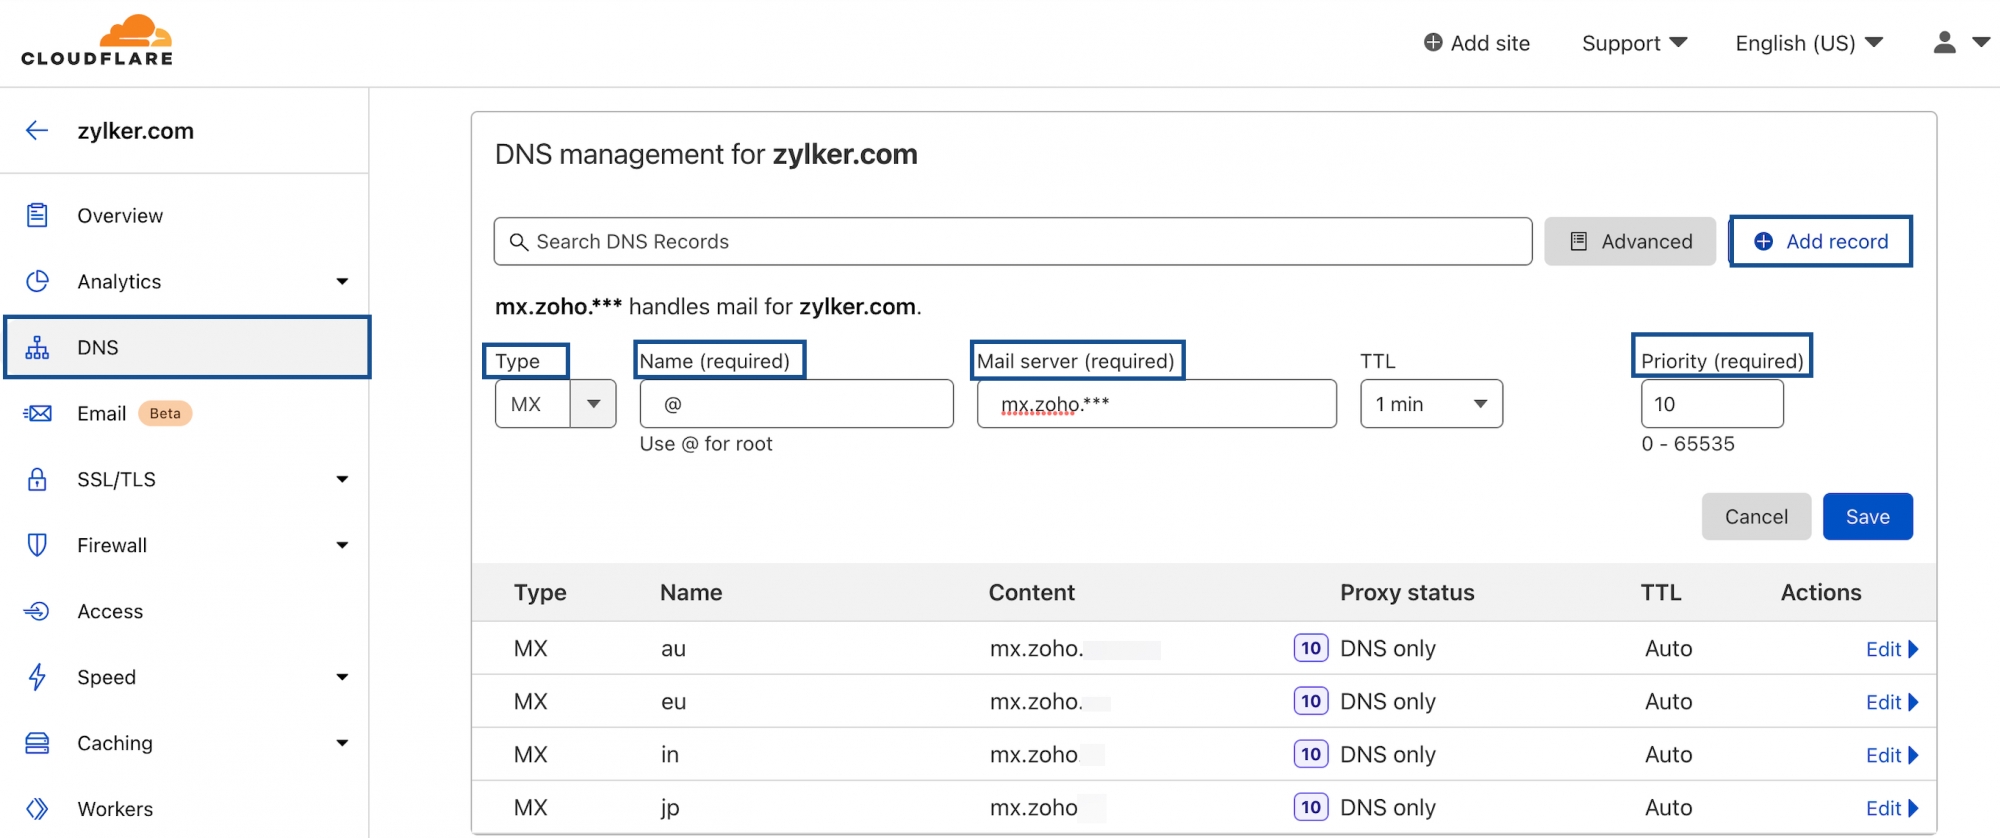Click the magnifier icon in DNS search
This screenshot has height=838, width=2000.
[518, 242]
